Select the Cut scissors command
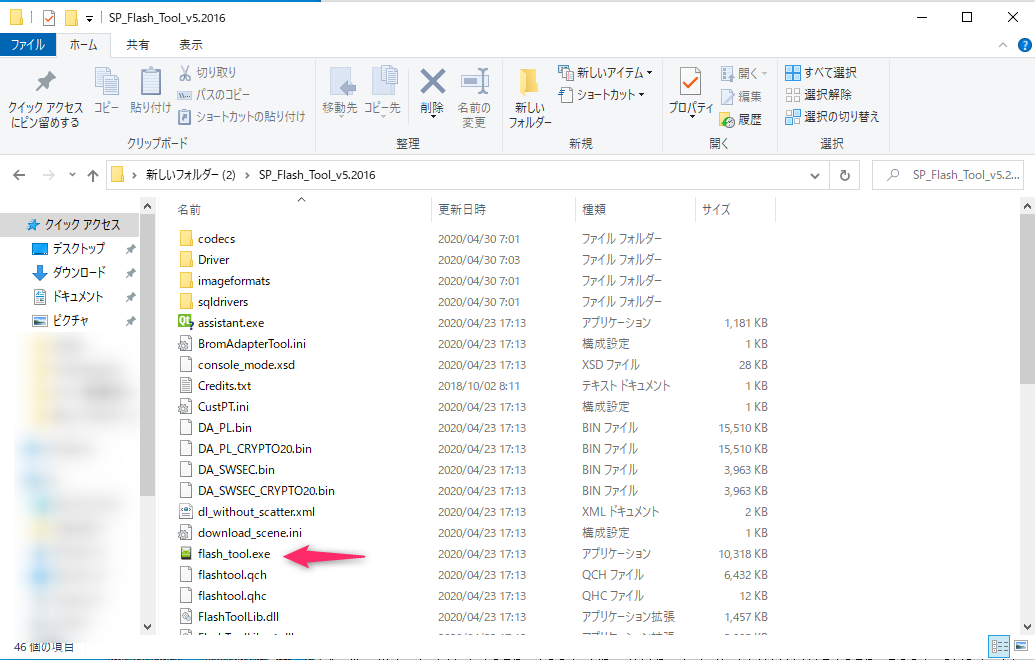The height and width of the screenshot is (660, 1035). (x=207, y=73)
